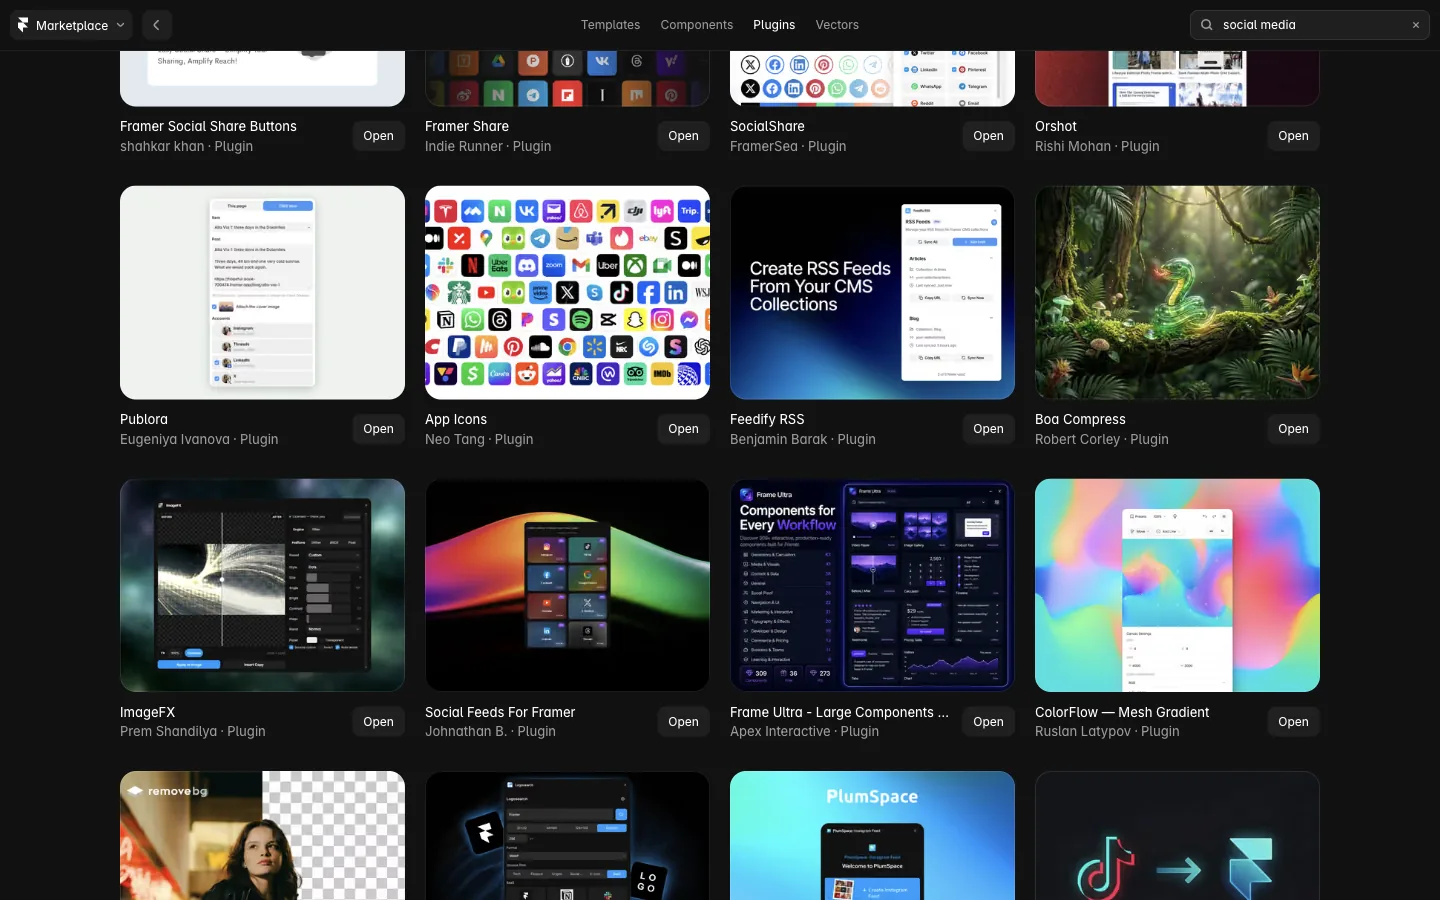The width and height of the screenshot is (1440, 900).
Task: Click the 'Frame Ultra - Large Components' title
Action: point(839,712)
